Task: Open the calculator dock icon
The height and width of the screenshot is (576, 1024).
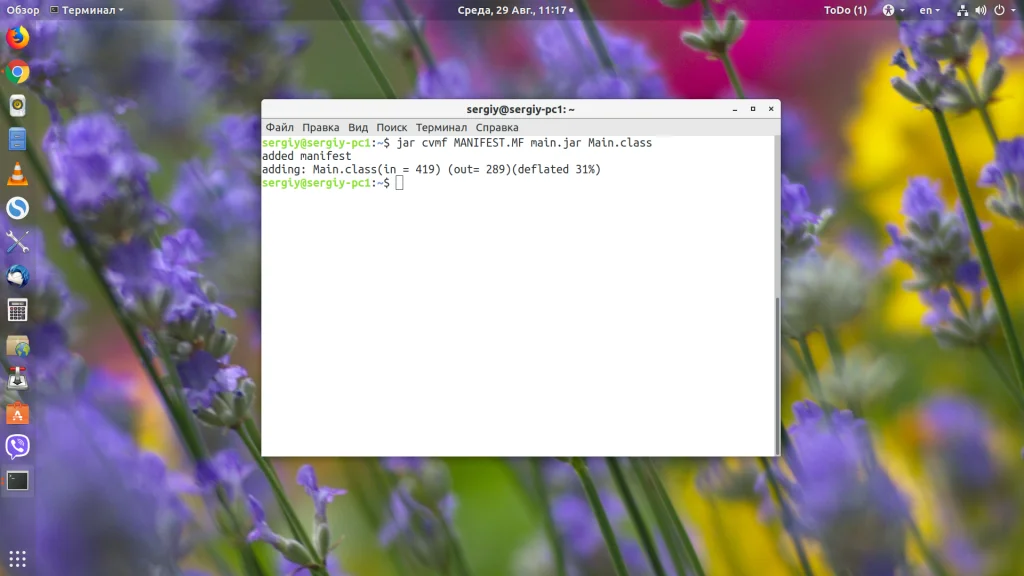Action: (x=18, y=310)
